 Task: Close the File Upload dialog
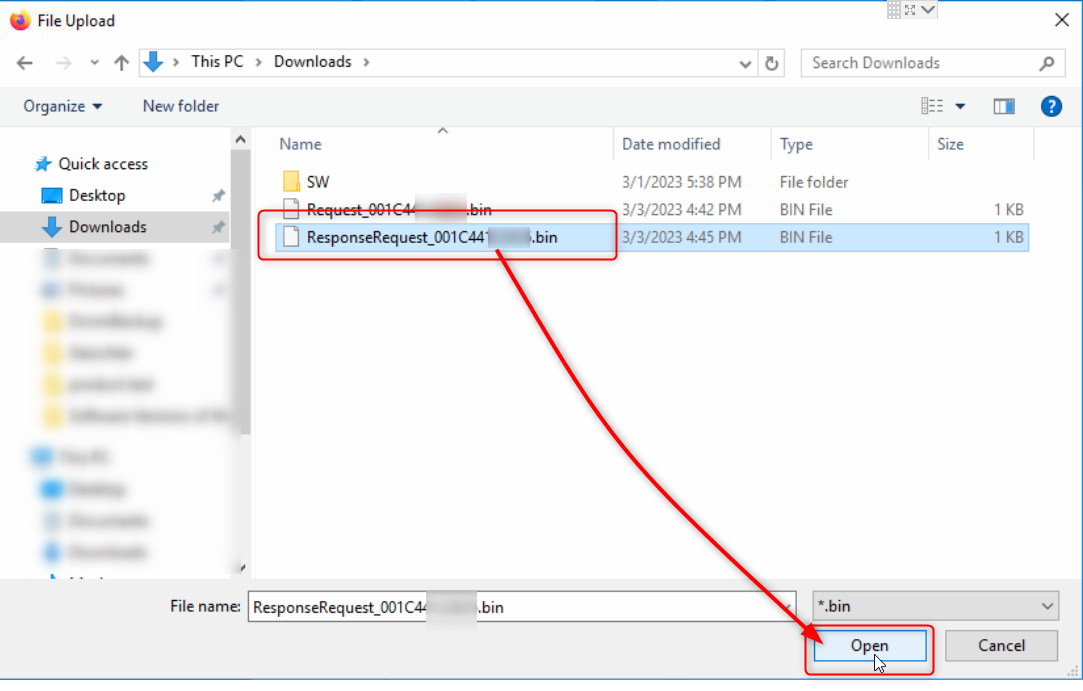pyautogui.click(x=1062, y=20)
